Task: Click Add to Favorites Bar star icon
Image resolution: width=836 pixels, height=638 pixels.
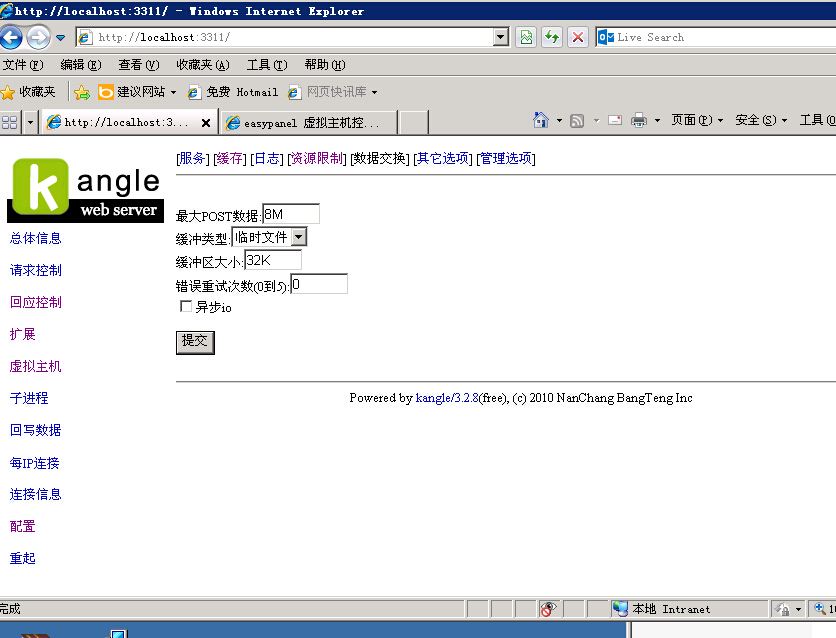Action: [x=82, y=93]
